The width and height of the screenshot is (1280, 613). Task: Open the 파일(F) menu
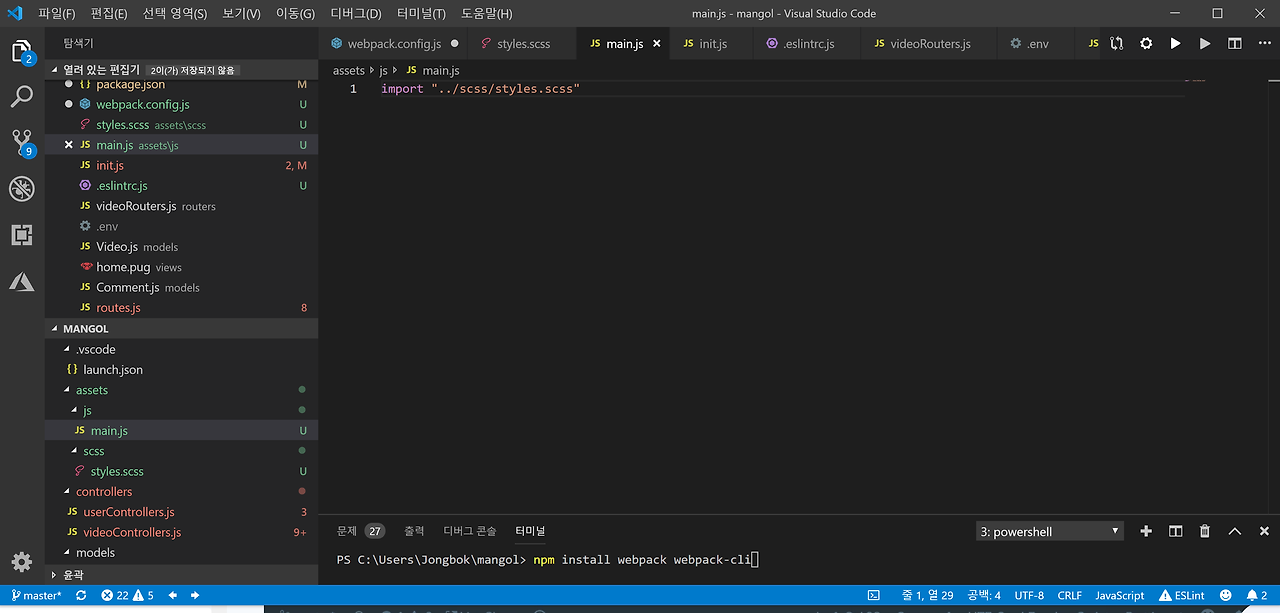56,14
